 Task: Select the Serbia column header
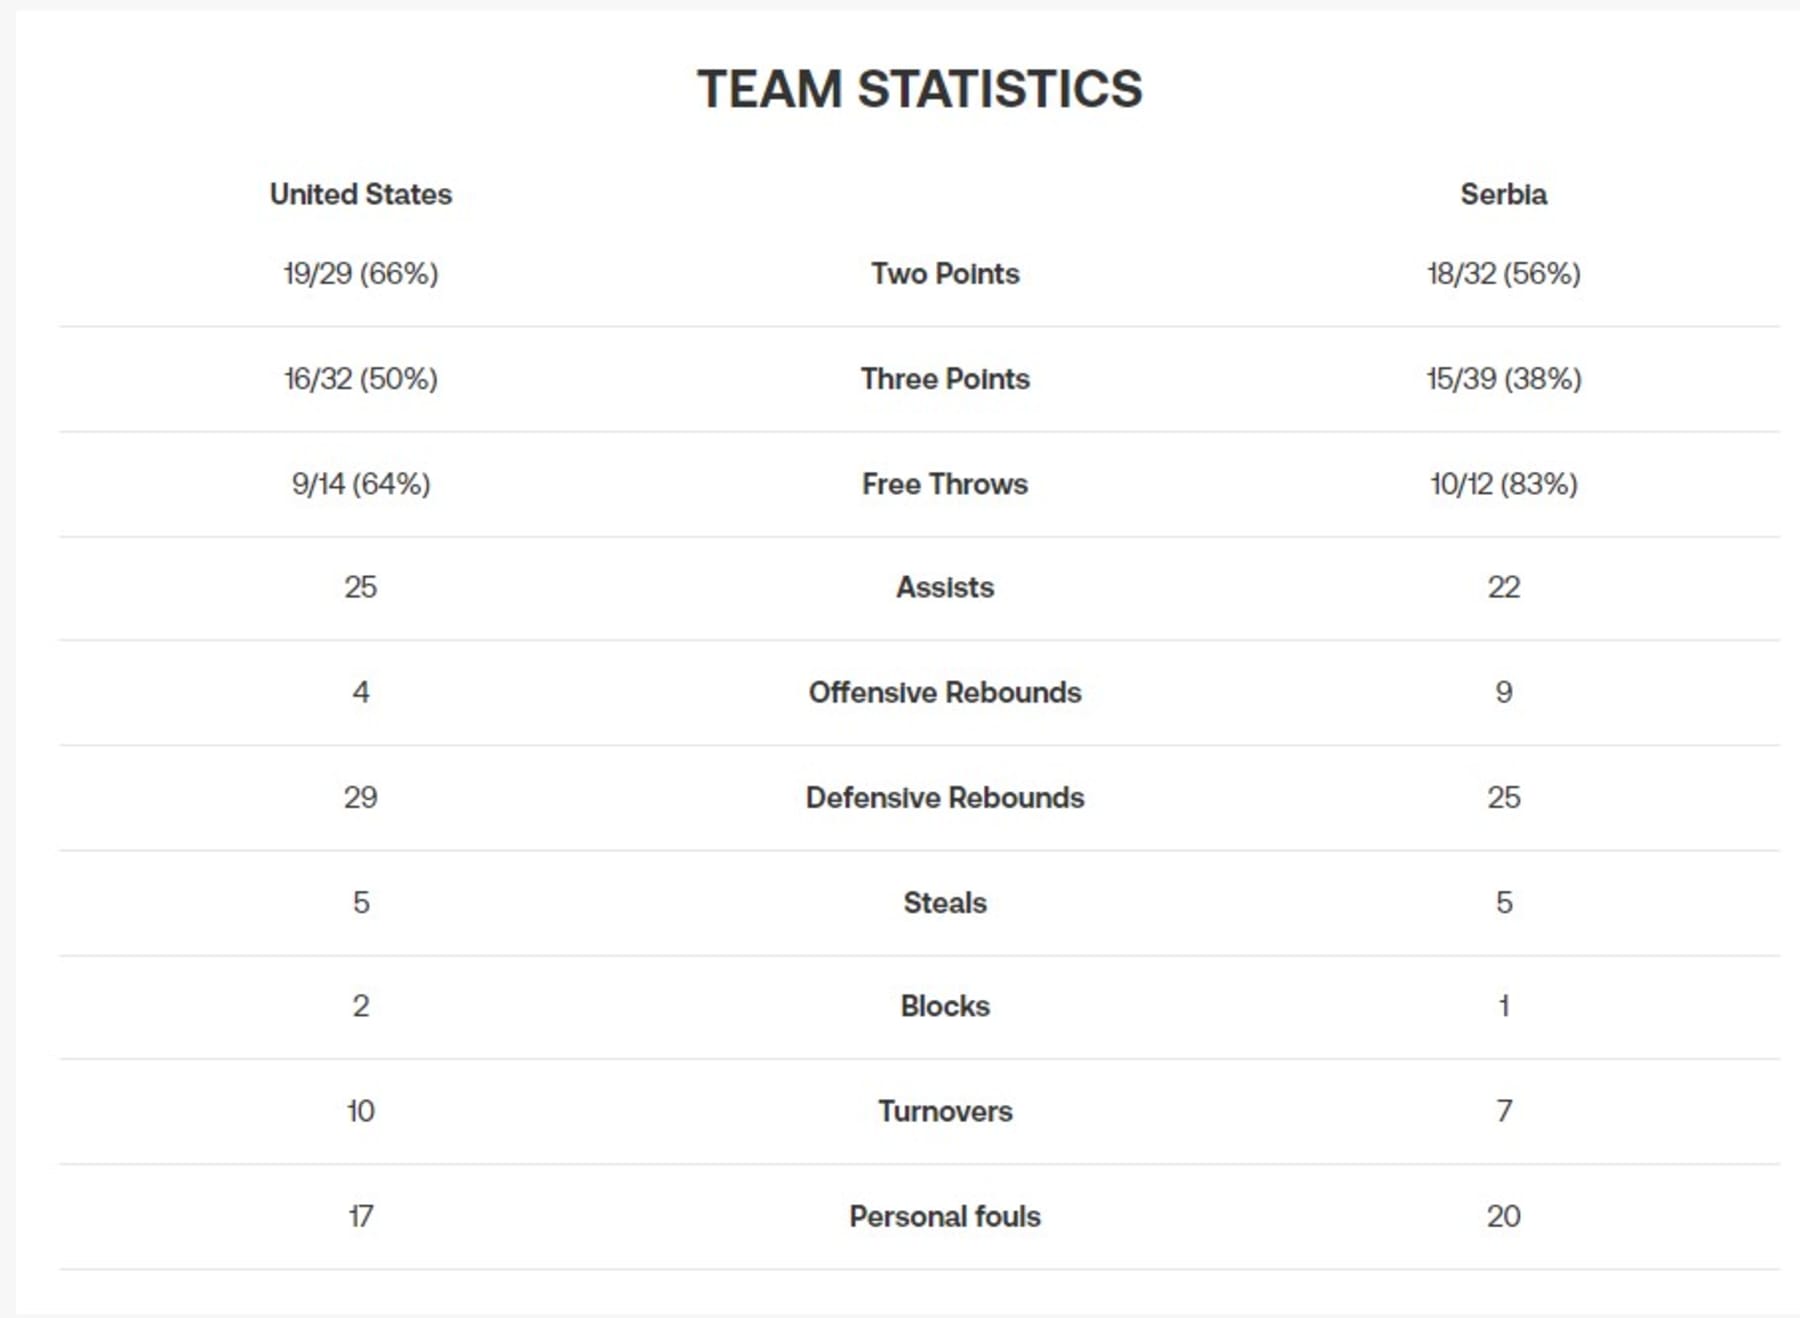tap(1503, 194)
